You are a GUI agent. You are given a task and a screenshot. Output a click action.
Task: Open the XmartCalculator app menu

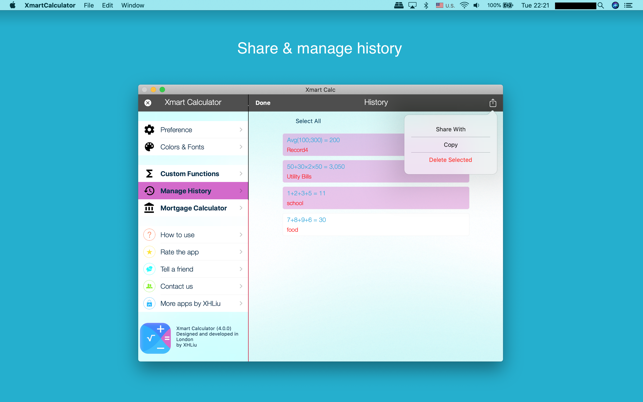(50, 5)
